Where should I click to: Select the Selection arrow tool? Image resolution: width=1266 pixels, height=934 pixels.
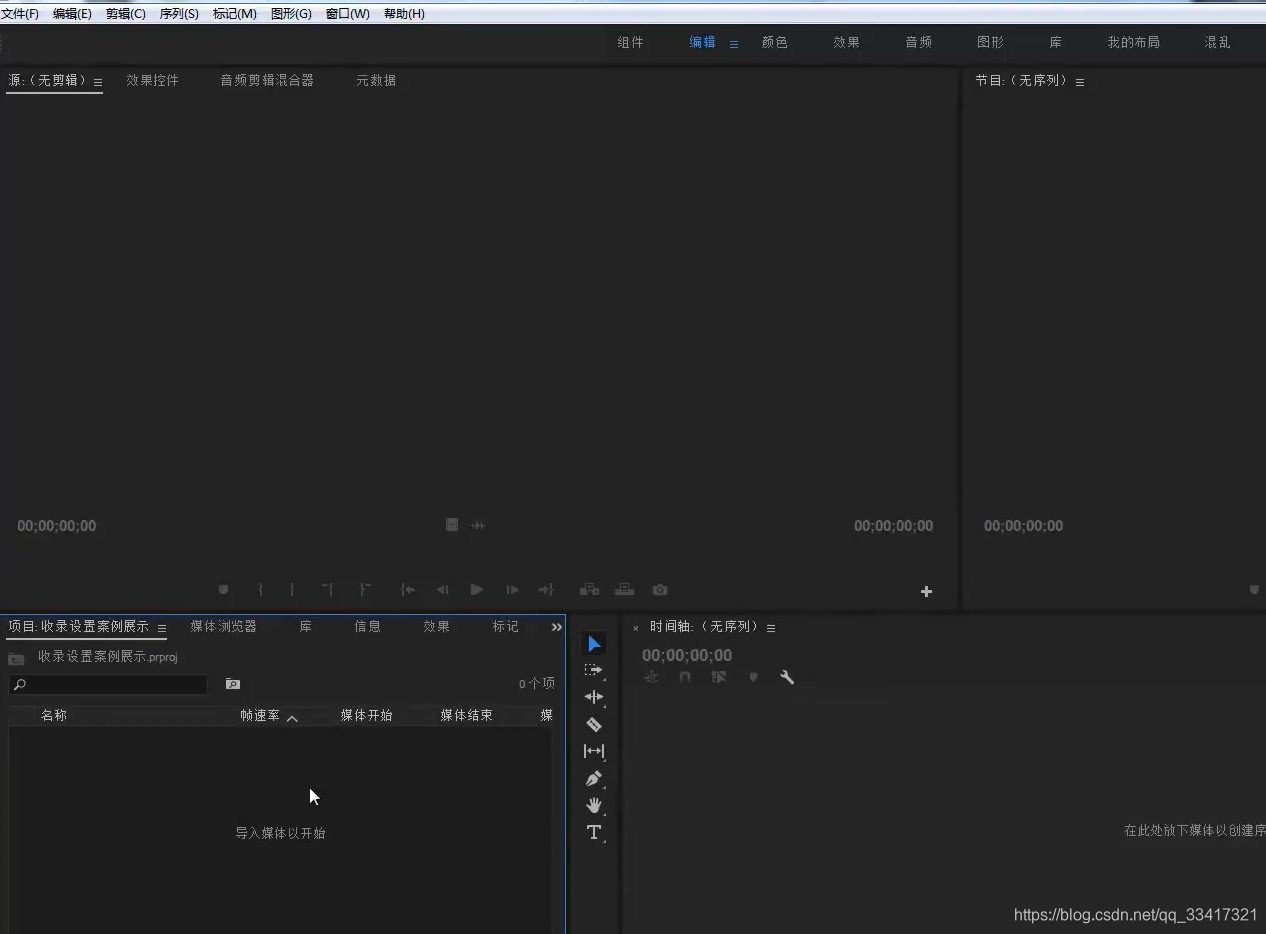tap(594, 643)
